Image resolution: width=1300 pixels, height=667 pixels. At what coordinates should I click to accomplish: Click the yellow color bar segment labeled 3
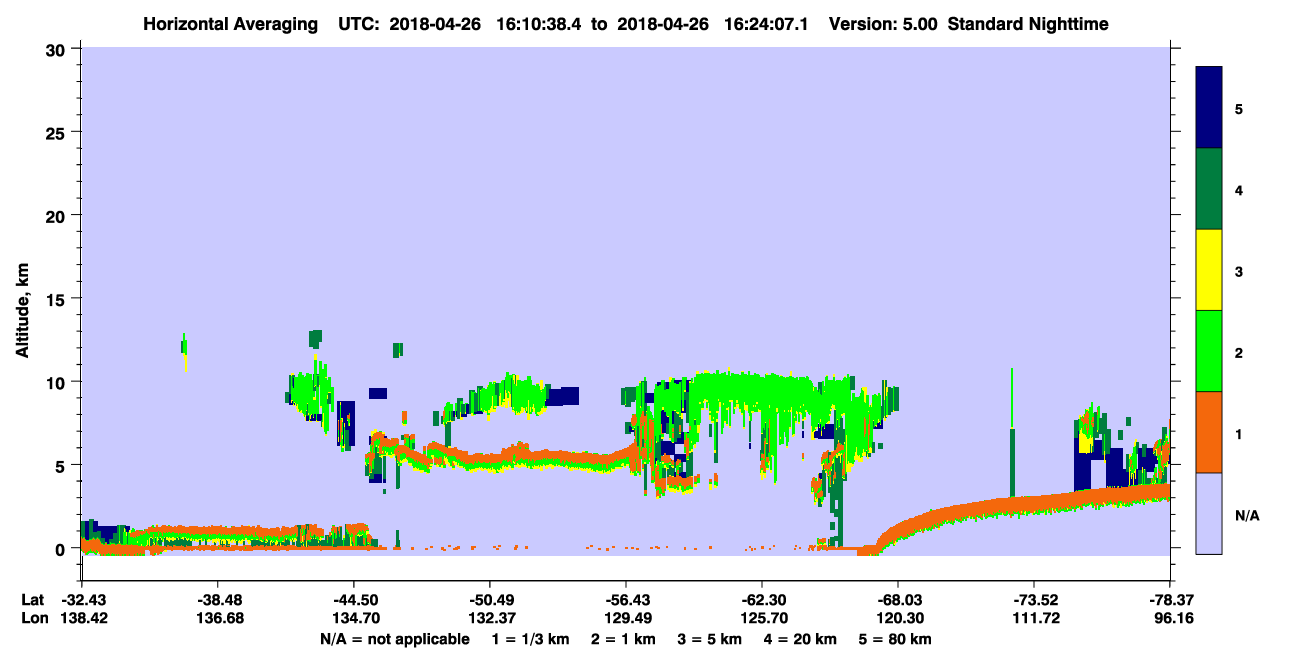pyautogui.click(x=1209, y=270)
